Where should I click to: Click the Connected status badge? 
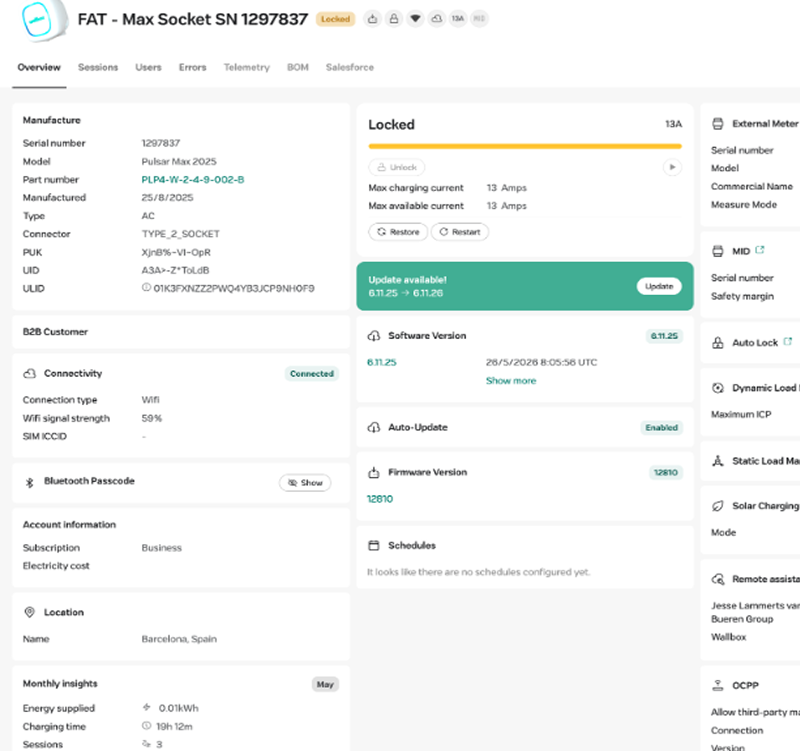coord(312,373)
